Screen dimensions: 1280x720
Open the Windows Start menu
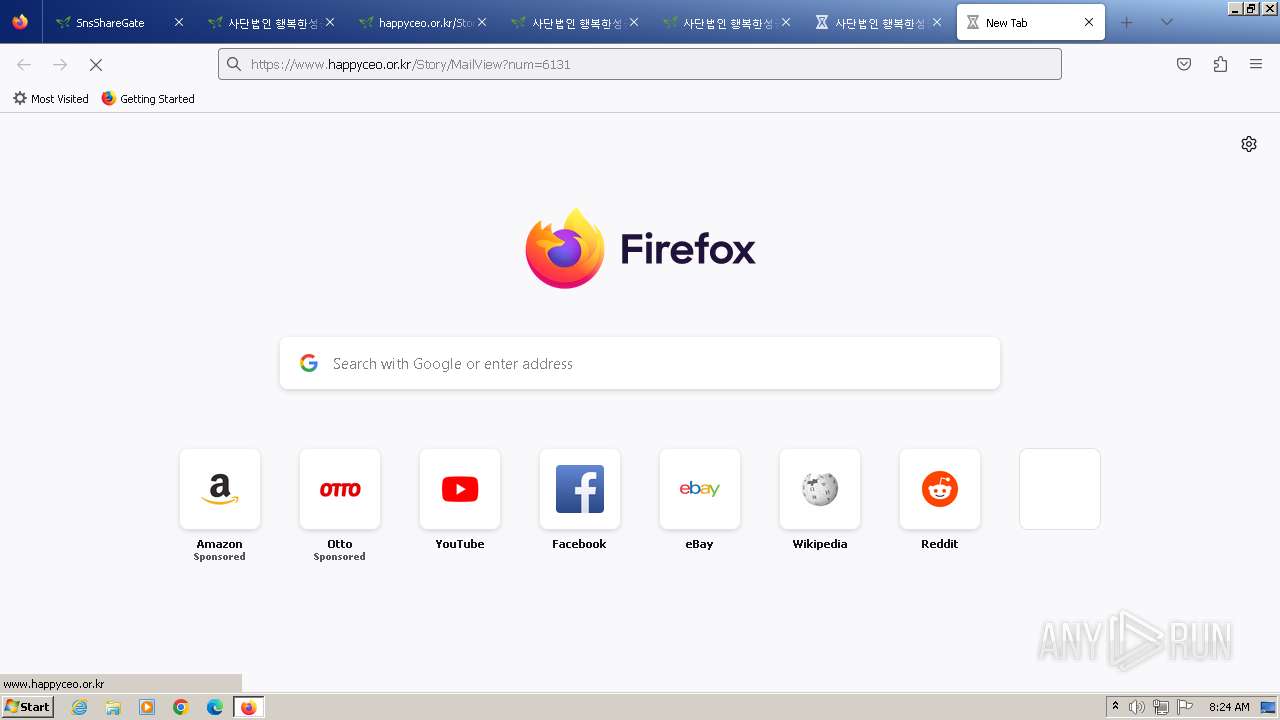click(x=28, y=707)
